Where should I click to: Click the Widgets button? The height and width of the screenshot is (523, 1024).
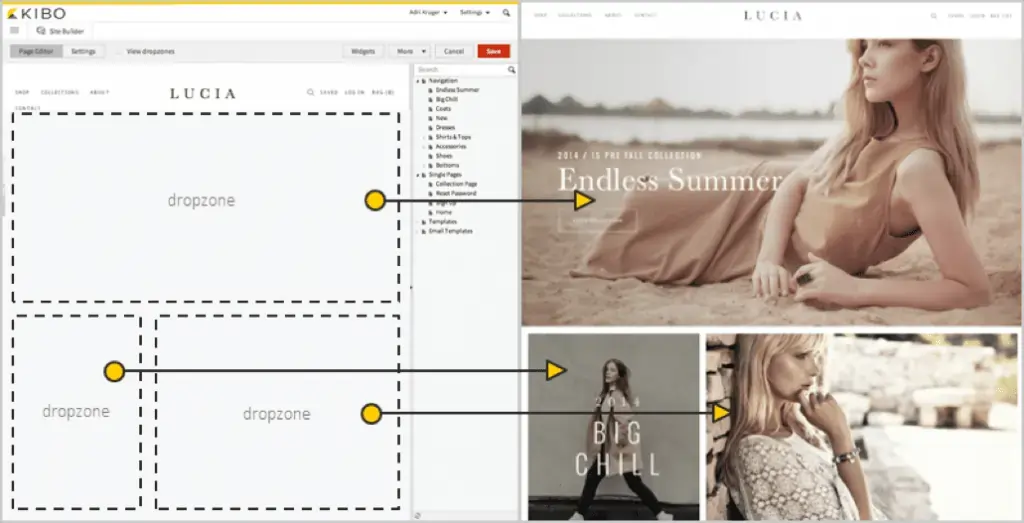[364, 51]
